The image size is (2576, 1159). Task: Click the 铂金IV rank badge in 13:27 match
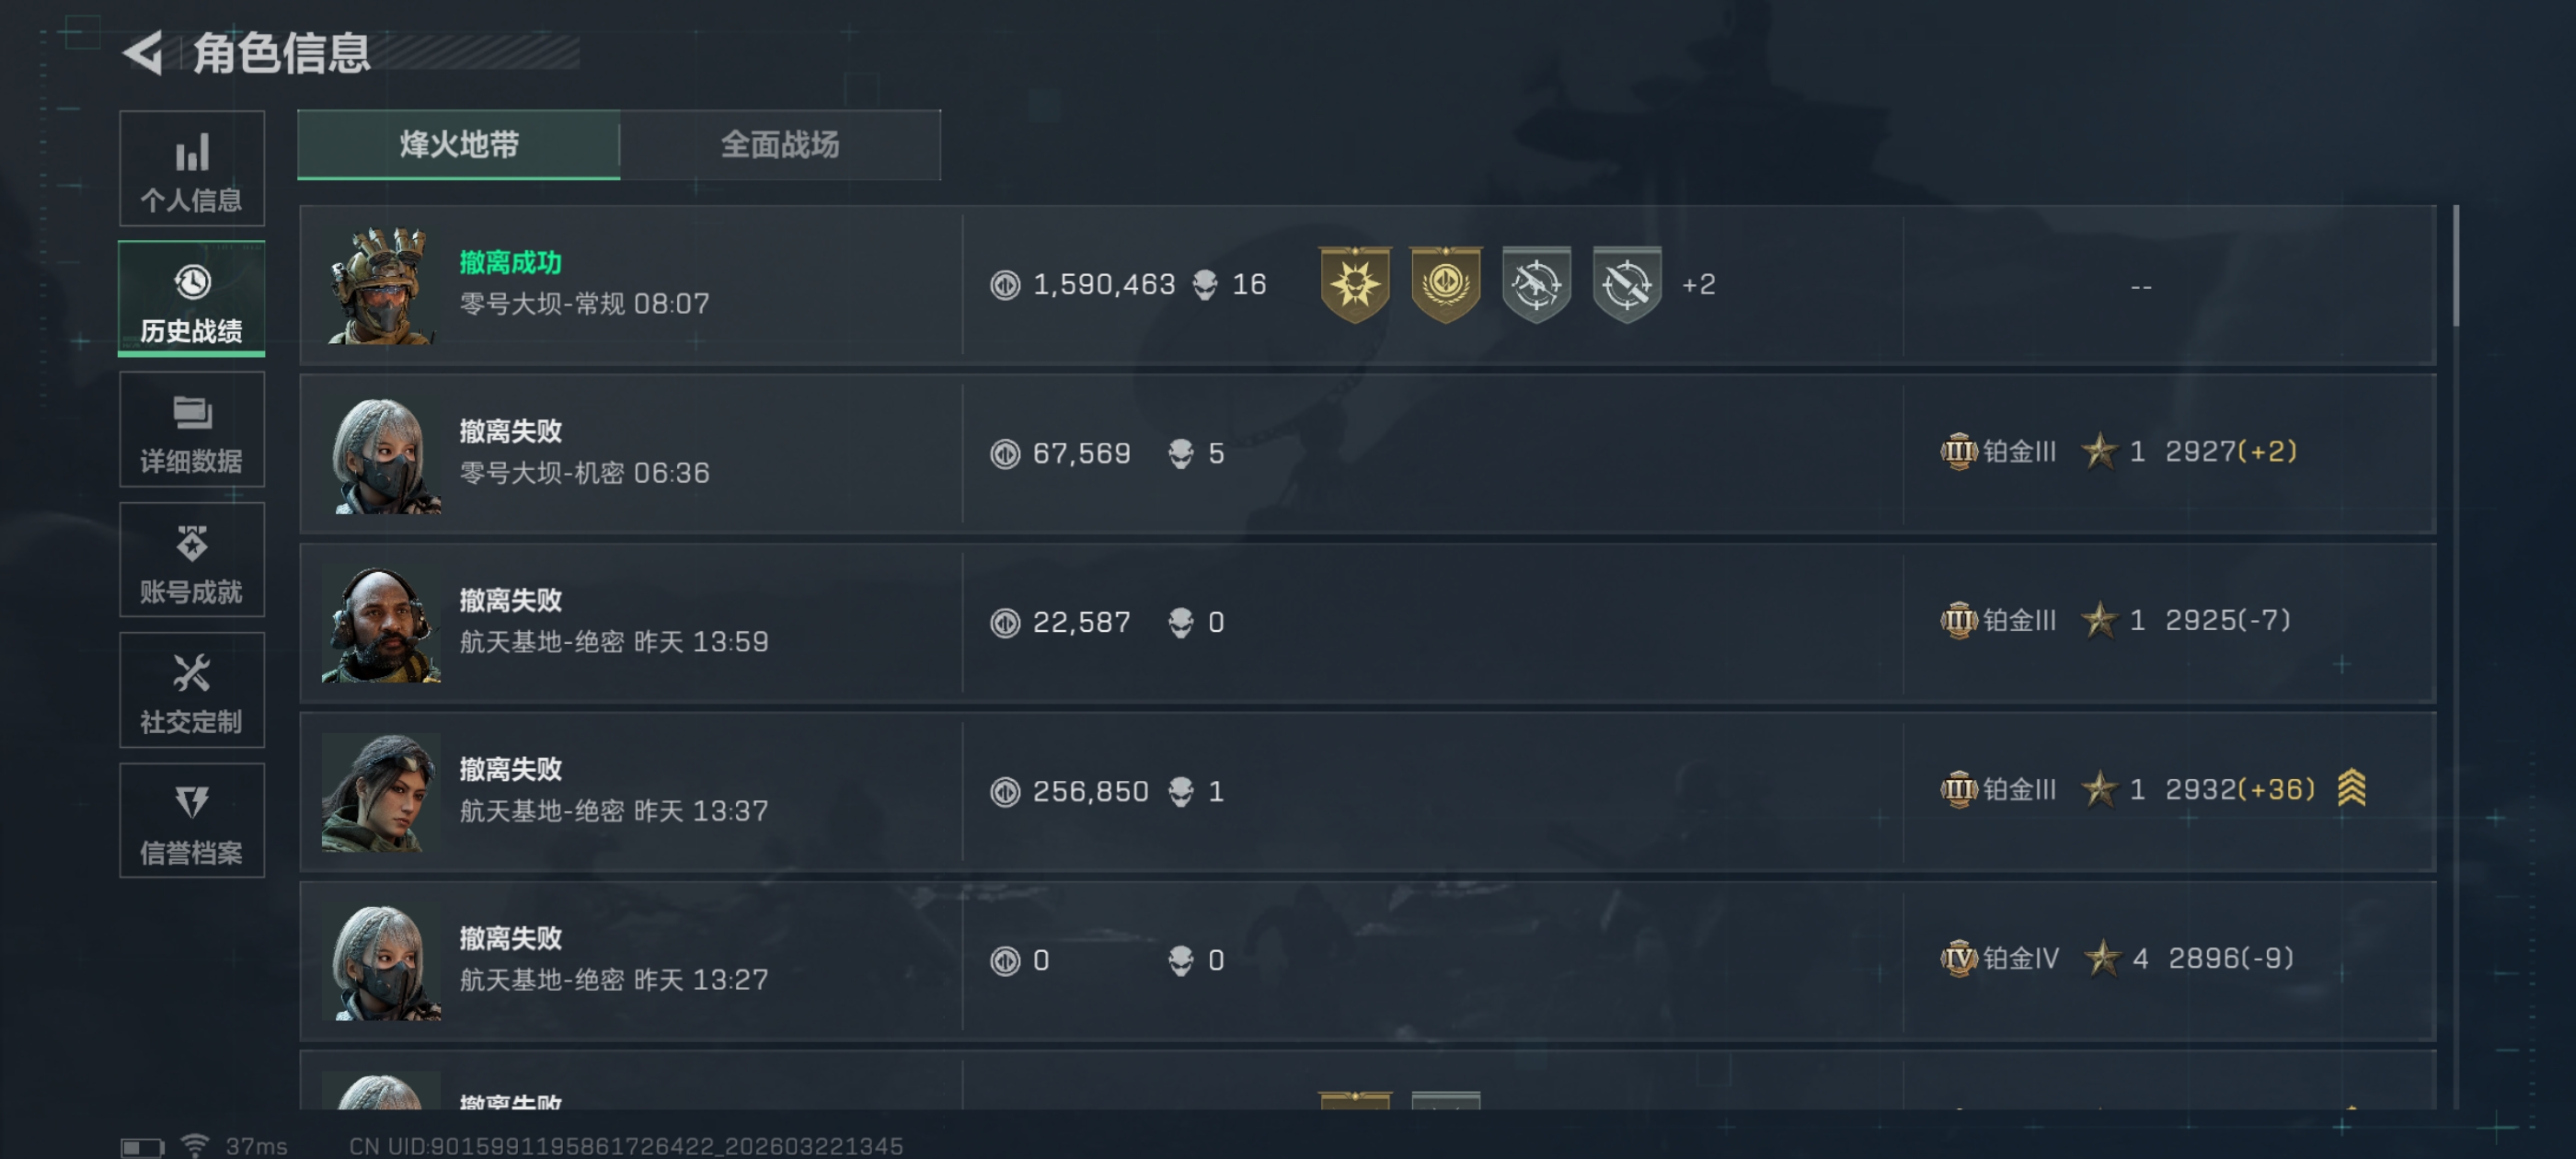(x=1958, y=958)
